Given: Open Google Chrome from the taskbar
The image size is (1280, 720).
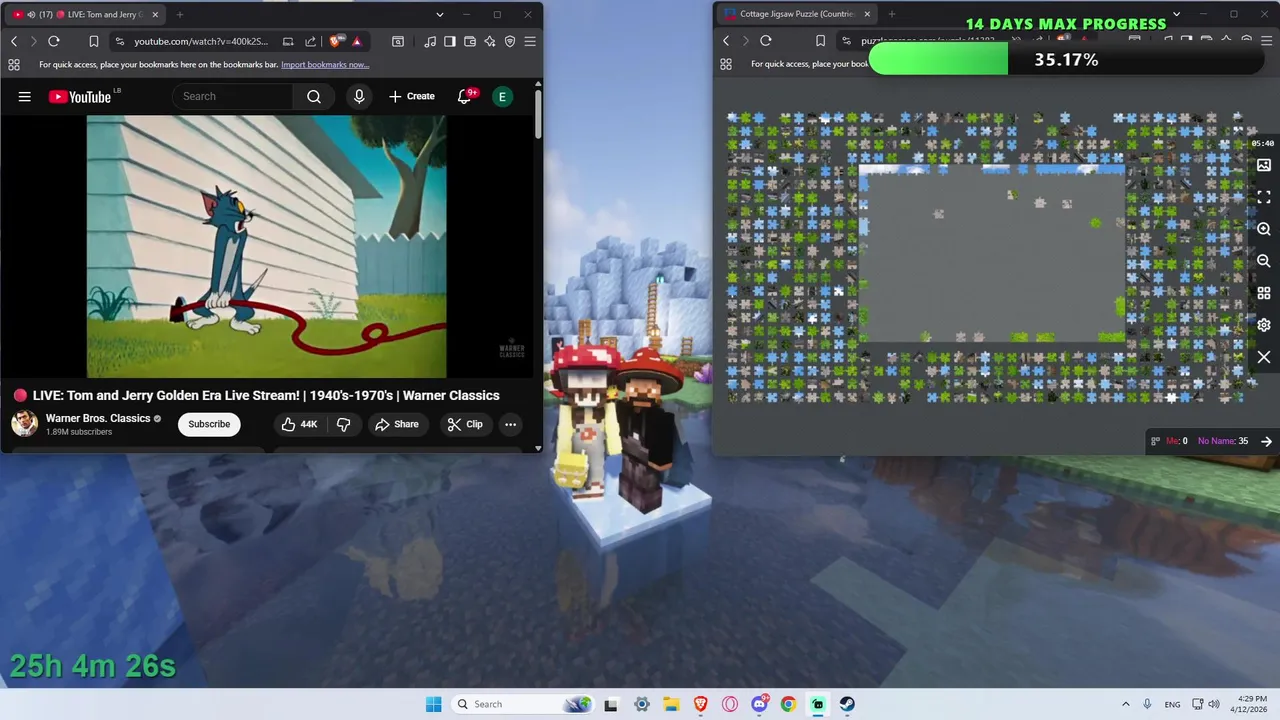Looking at the screenshot, I should point(788,704).
